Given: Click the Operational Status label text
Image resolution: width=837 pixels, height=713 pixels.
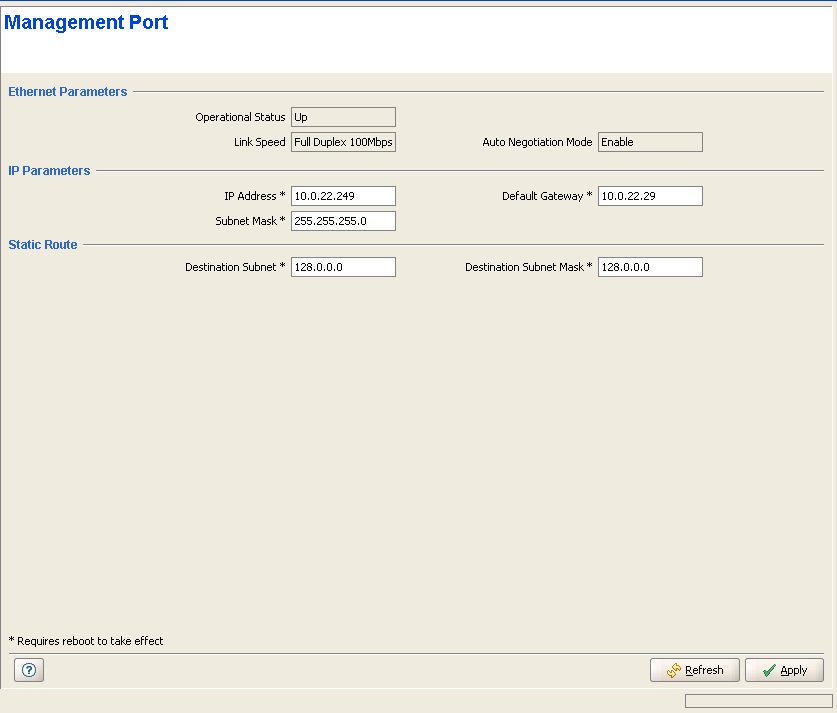Looking at the screenshot, I should (x=240, y=117).
